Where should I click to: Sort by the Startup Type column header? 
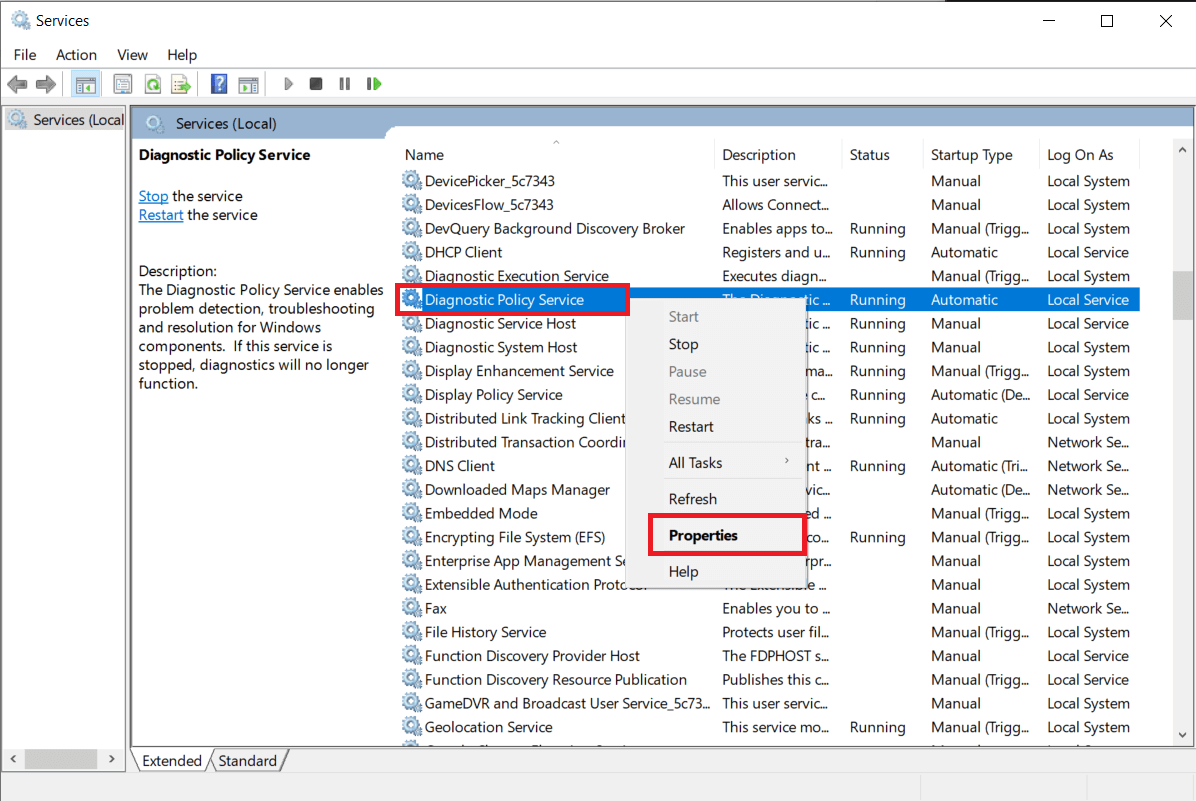tap(971, 155)
